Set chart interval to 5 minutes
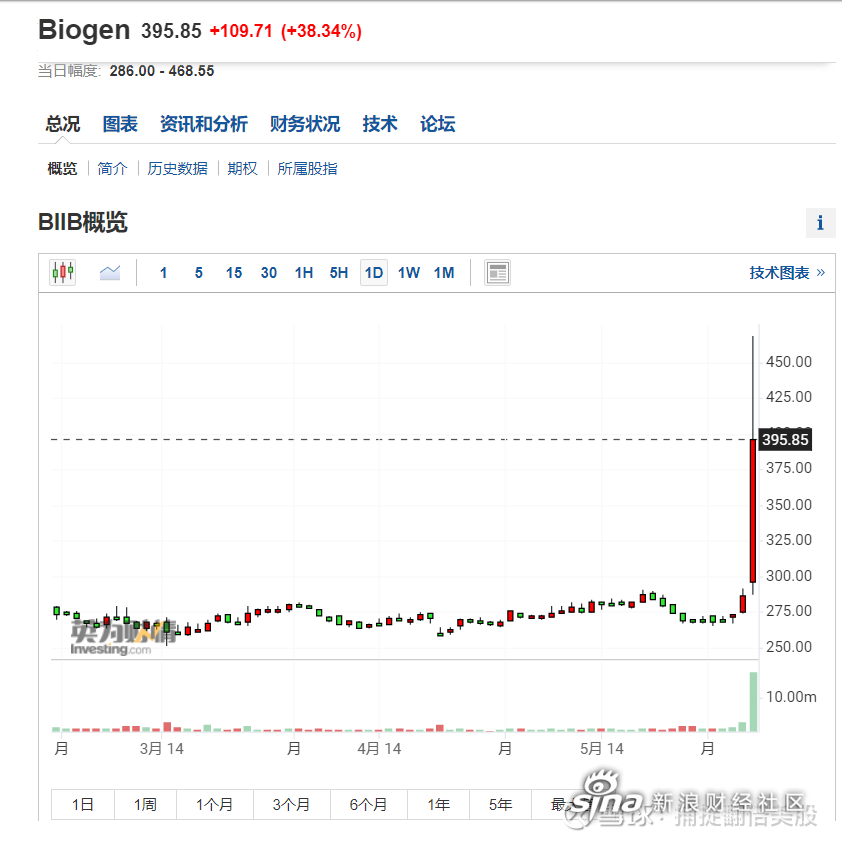 199,273
